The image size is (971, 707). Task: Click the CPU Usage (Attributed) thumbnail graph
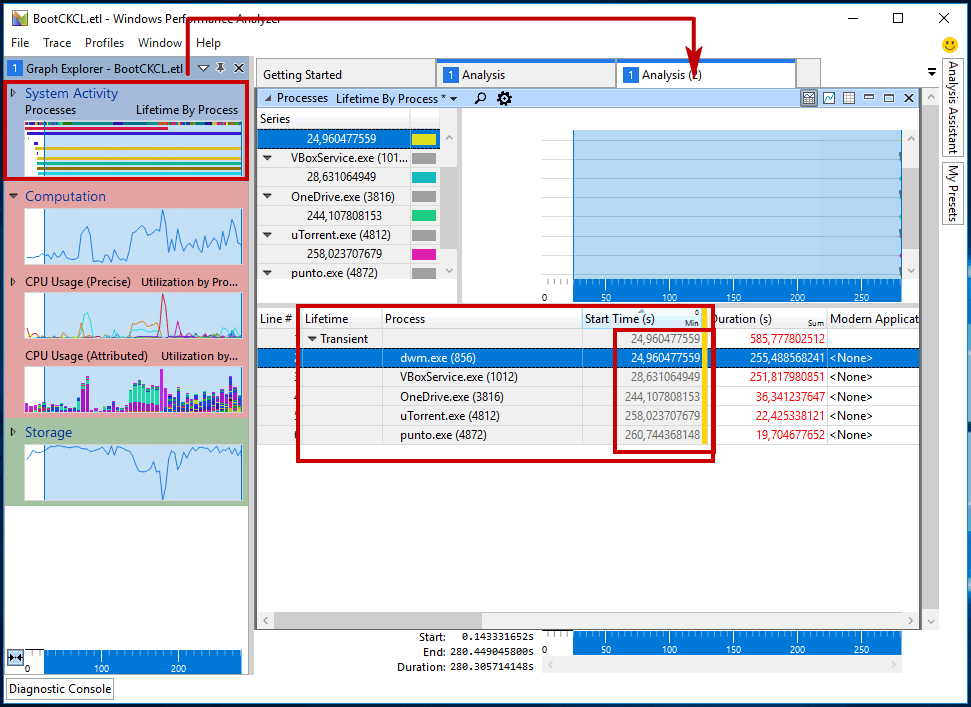[x=133, y=389]
